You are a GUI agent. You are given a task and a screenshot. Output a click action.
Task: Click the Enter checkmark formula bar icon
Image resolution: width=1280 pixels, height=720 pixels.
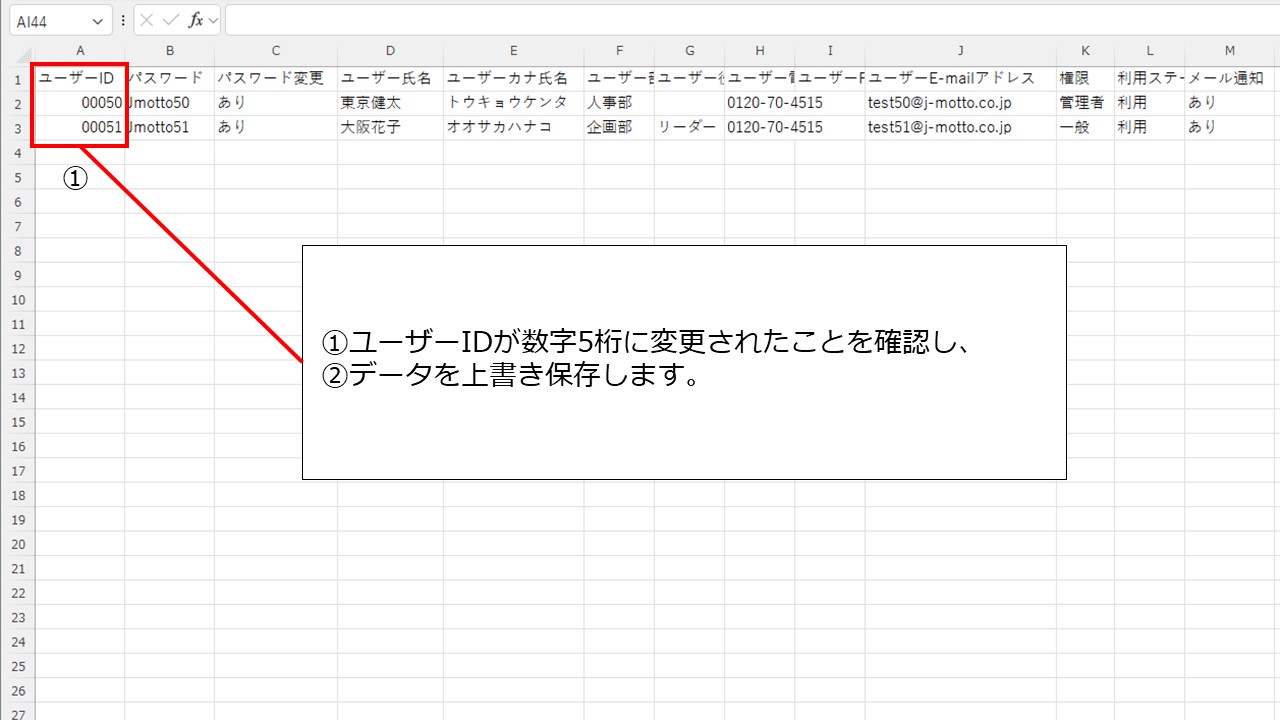coord(171,20)
